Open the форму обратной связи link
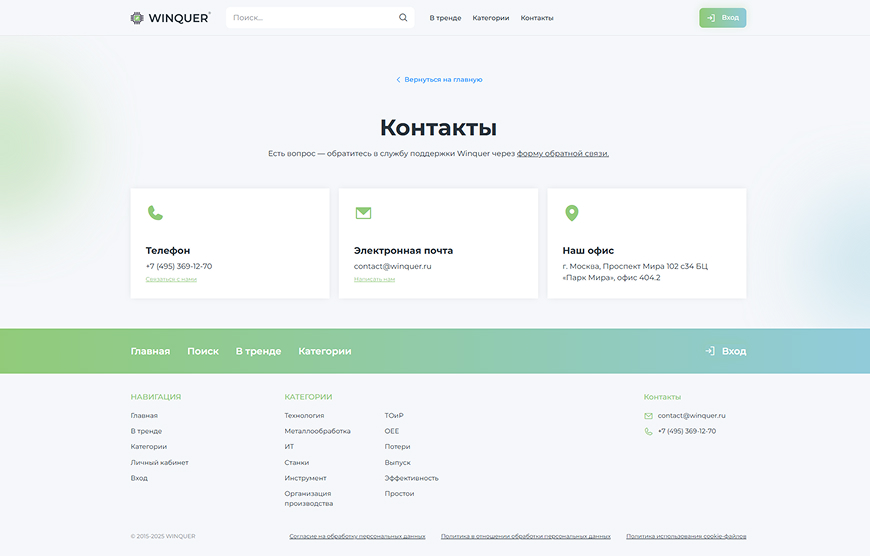This screenshot has height=556, width=870. point(562,154)
